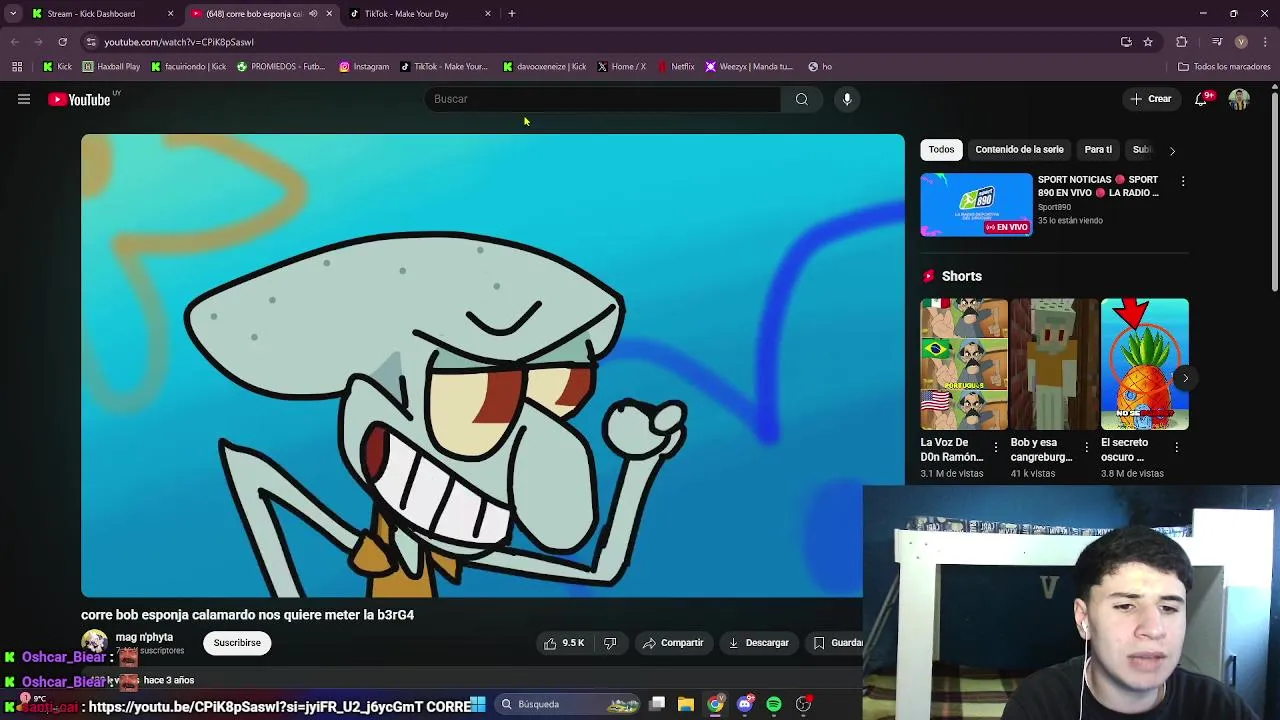Open the Chrome profile avatar
1280x720 pixels.
(1241, 42)
